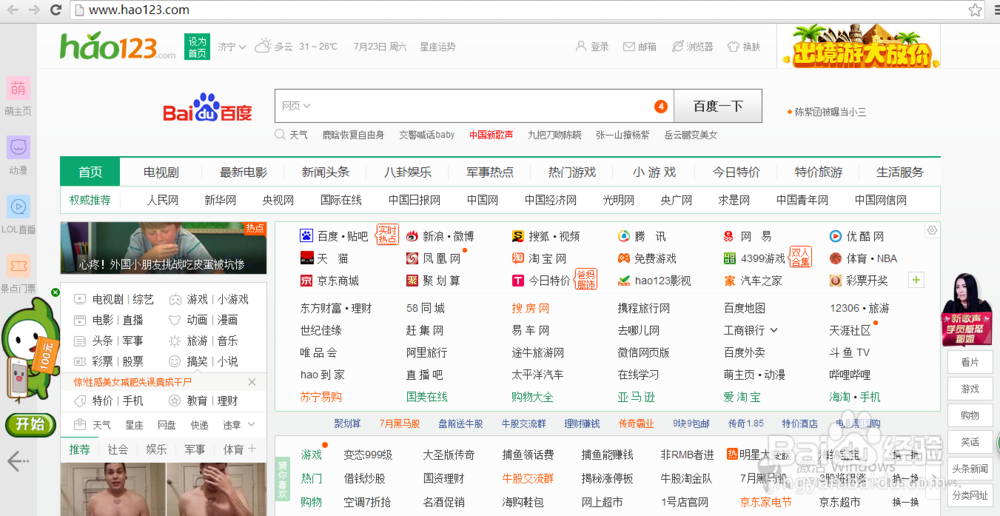Open the 济宁 city dropdown
Image resolution: width=1000 pixels, height=516 pixels.
point(232,47)
